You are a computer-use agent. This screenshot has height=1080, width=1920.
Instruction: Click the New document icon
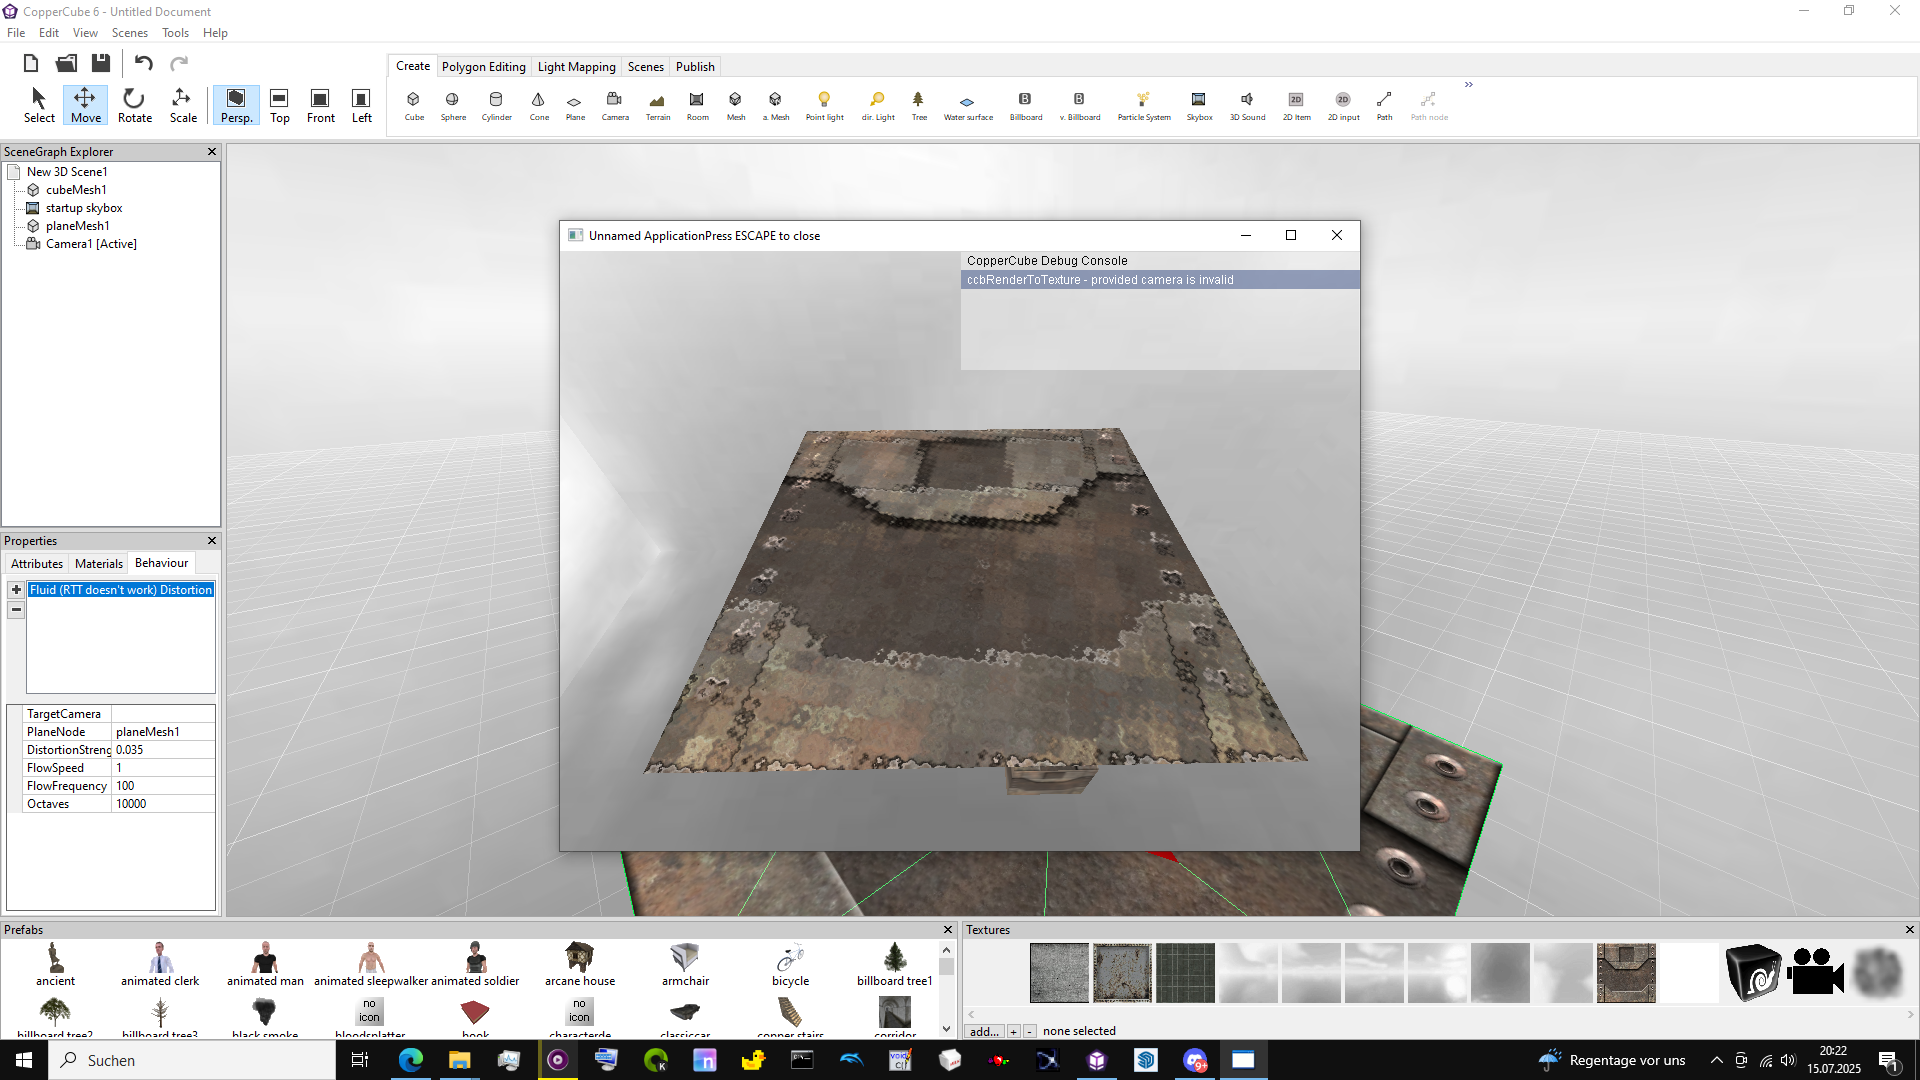click(x=31, y=63)
